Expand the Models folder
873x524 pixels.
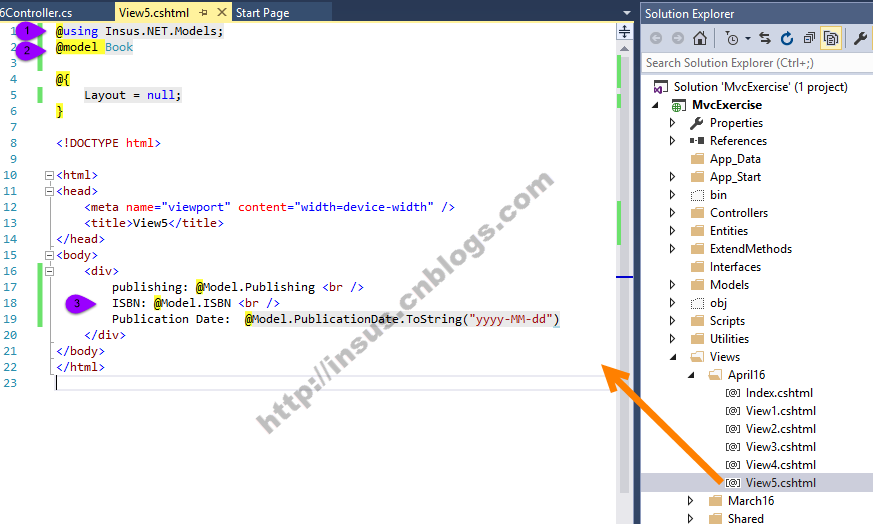tap(672, 285)
